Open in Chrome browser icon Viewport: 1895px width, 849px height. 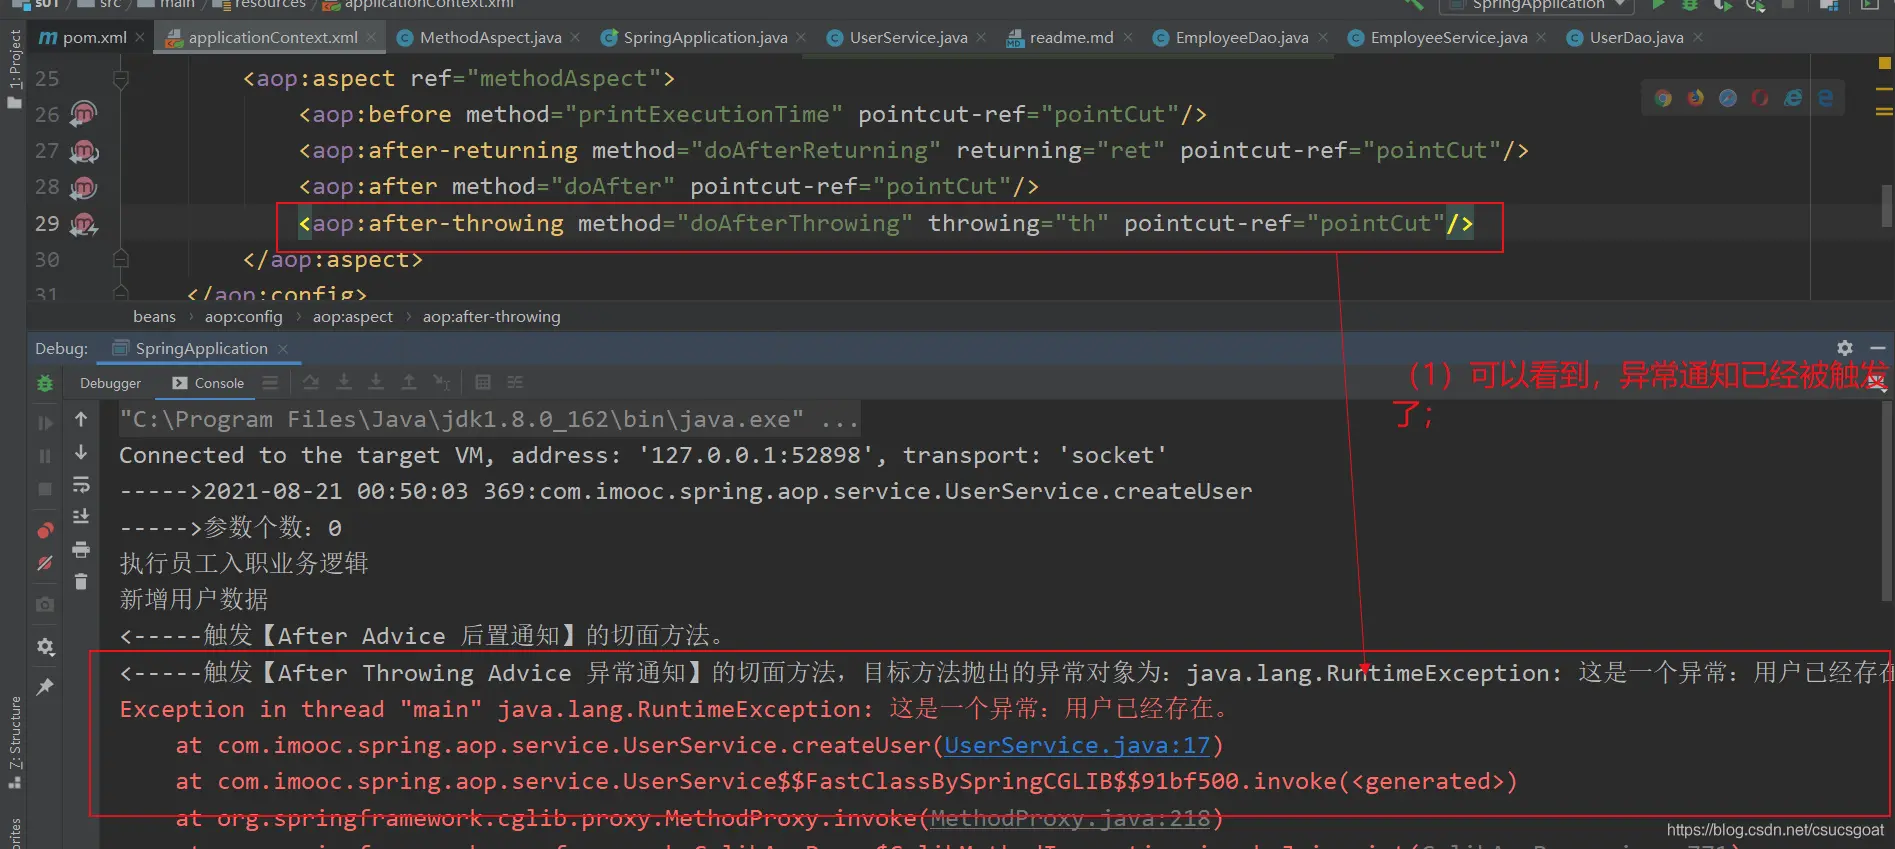pos(1663,98)
